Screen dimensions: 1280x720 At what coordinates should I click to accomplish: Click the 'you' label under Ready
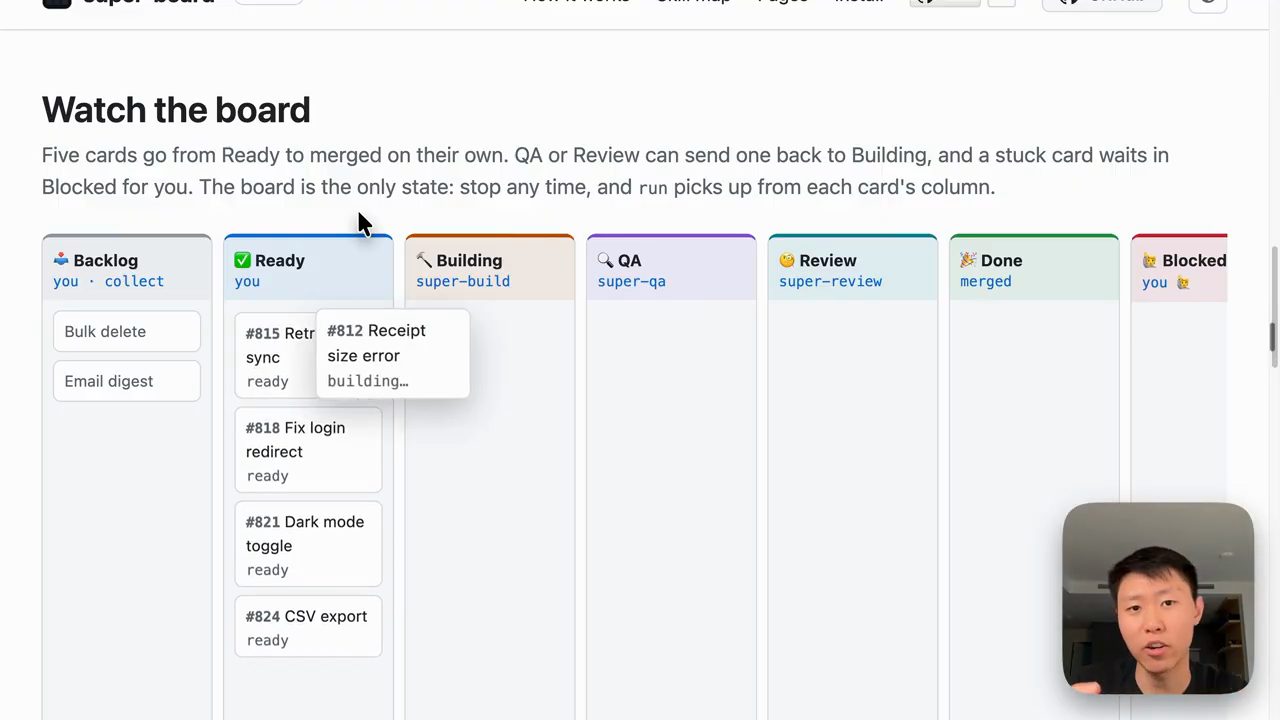coord(247,282)
